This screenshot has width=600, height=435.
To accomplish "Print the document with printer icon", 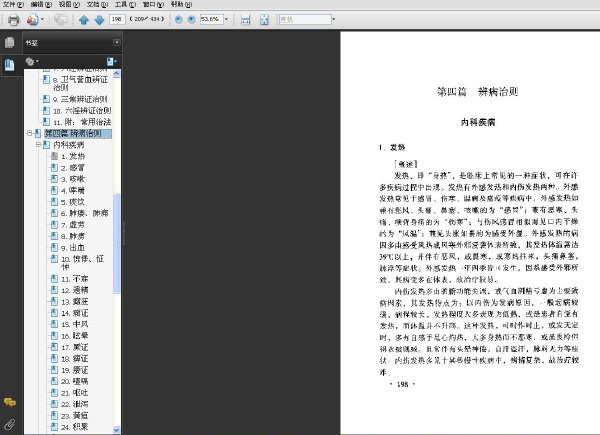I will tap(13, 20).
